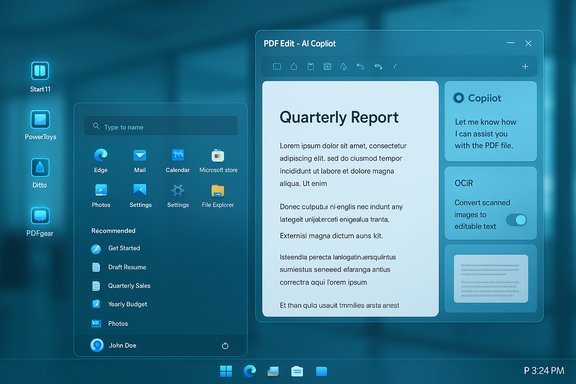Image resolution: width=576 pixels, height=384 pixels.
Task: Click the Windows Start button on taskbar
Action: tap(226, 371)
